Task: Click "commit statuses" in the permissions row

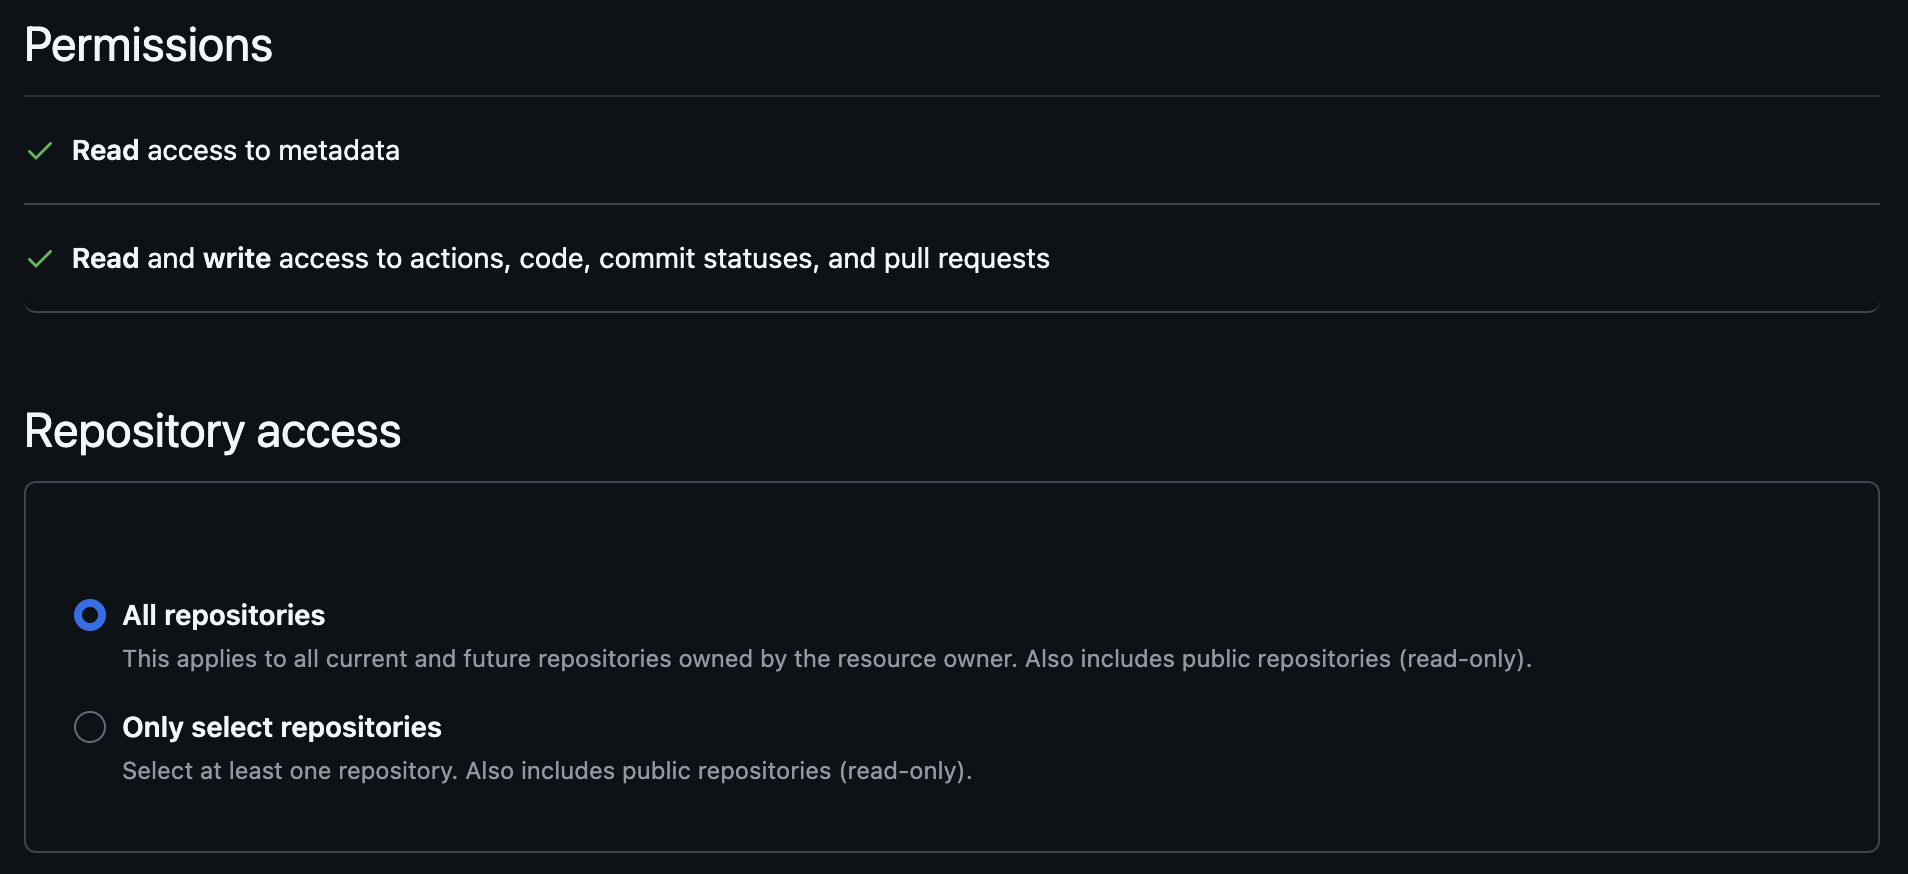Action: [x=708, y=259]
